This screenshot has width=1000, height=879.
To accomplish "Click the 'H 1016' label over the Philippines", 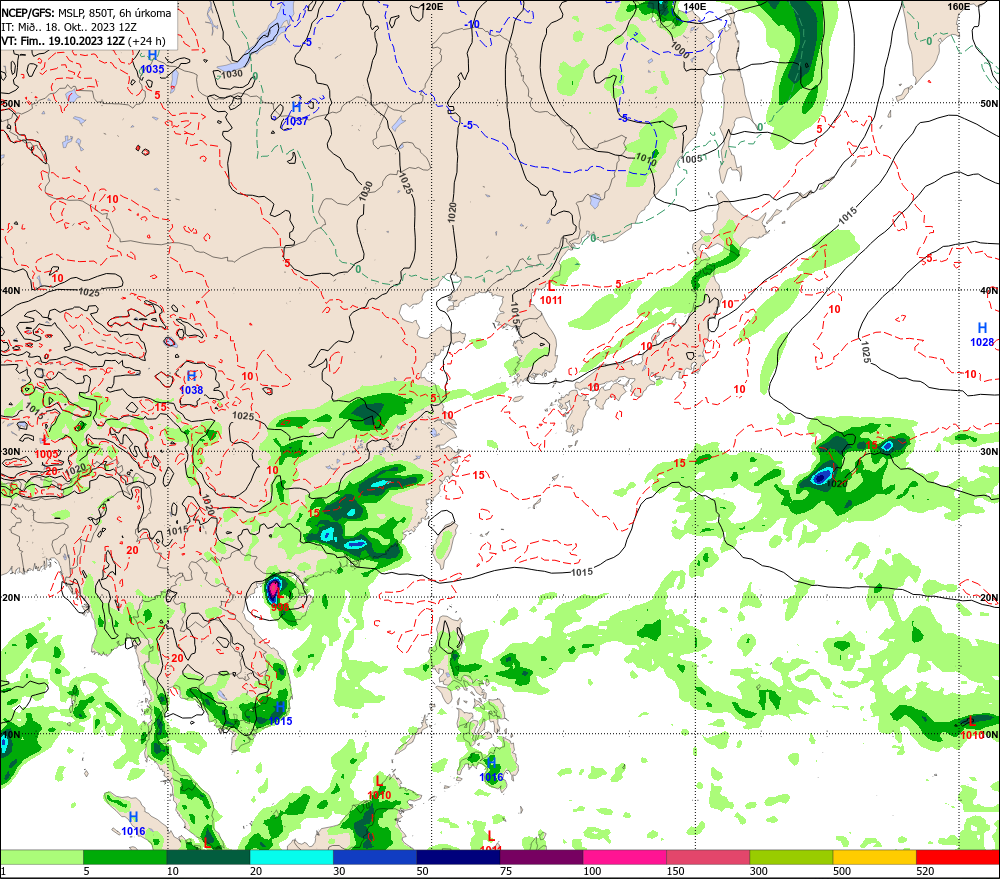I will click(x=491, y=770).
